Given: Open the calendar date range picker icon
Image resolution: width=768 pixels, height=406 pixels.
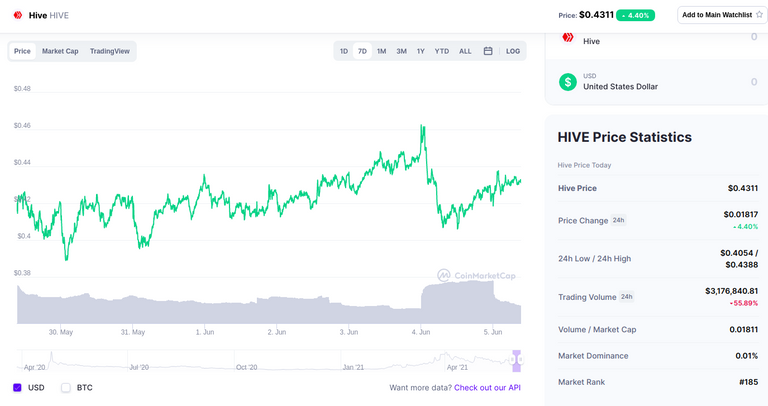Looking at the screenshot, I should (488, 51).
